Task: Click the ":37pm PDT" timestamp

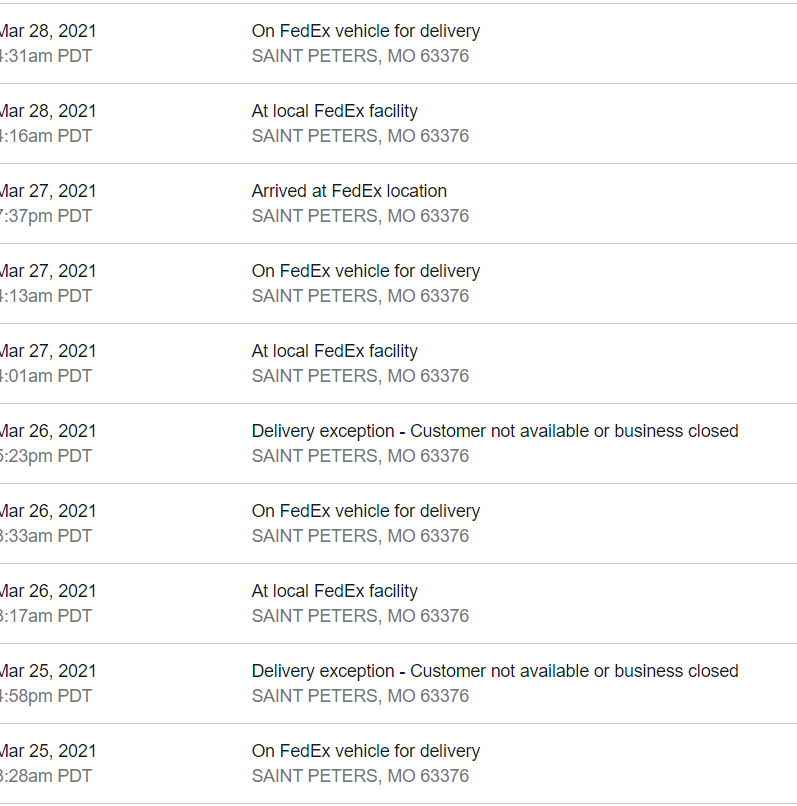Action: pyautogui.click(x=46, y=216)
